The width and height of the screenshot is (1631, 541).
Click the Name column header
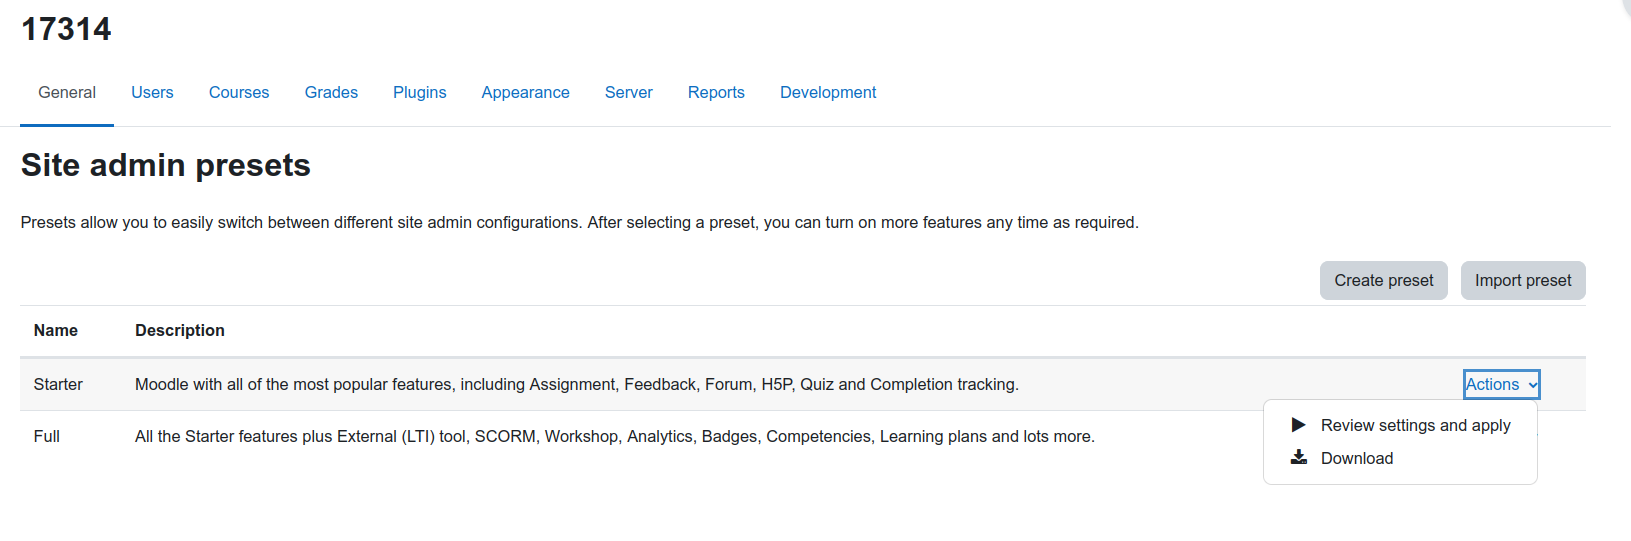(x=56, y=330)
